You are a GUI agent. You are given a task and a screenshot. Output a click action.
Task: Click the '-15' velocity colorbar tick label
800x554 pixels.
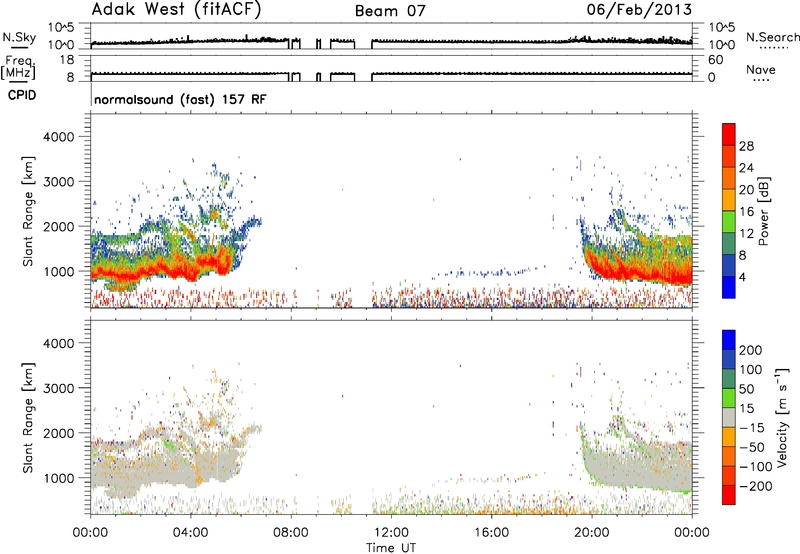click(752, 428)
